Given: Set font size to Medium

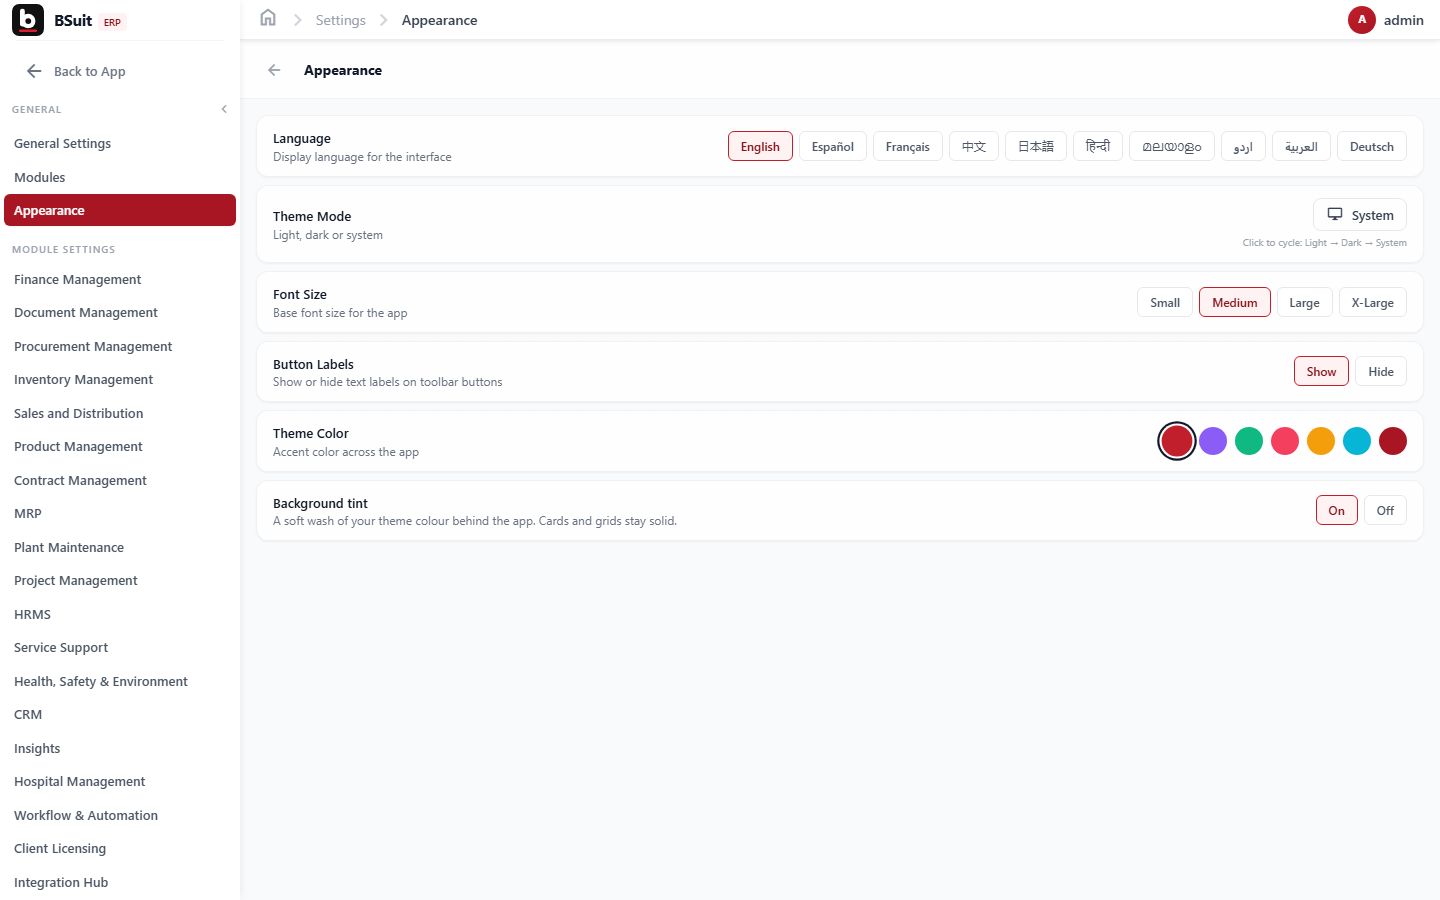Looking at the screenshot, I should tap(1235, 302).
